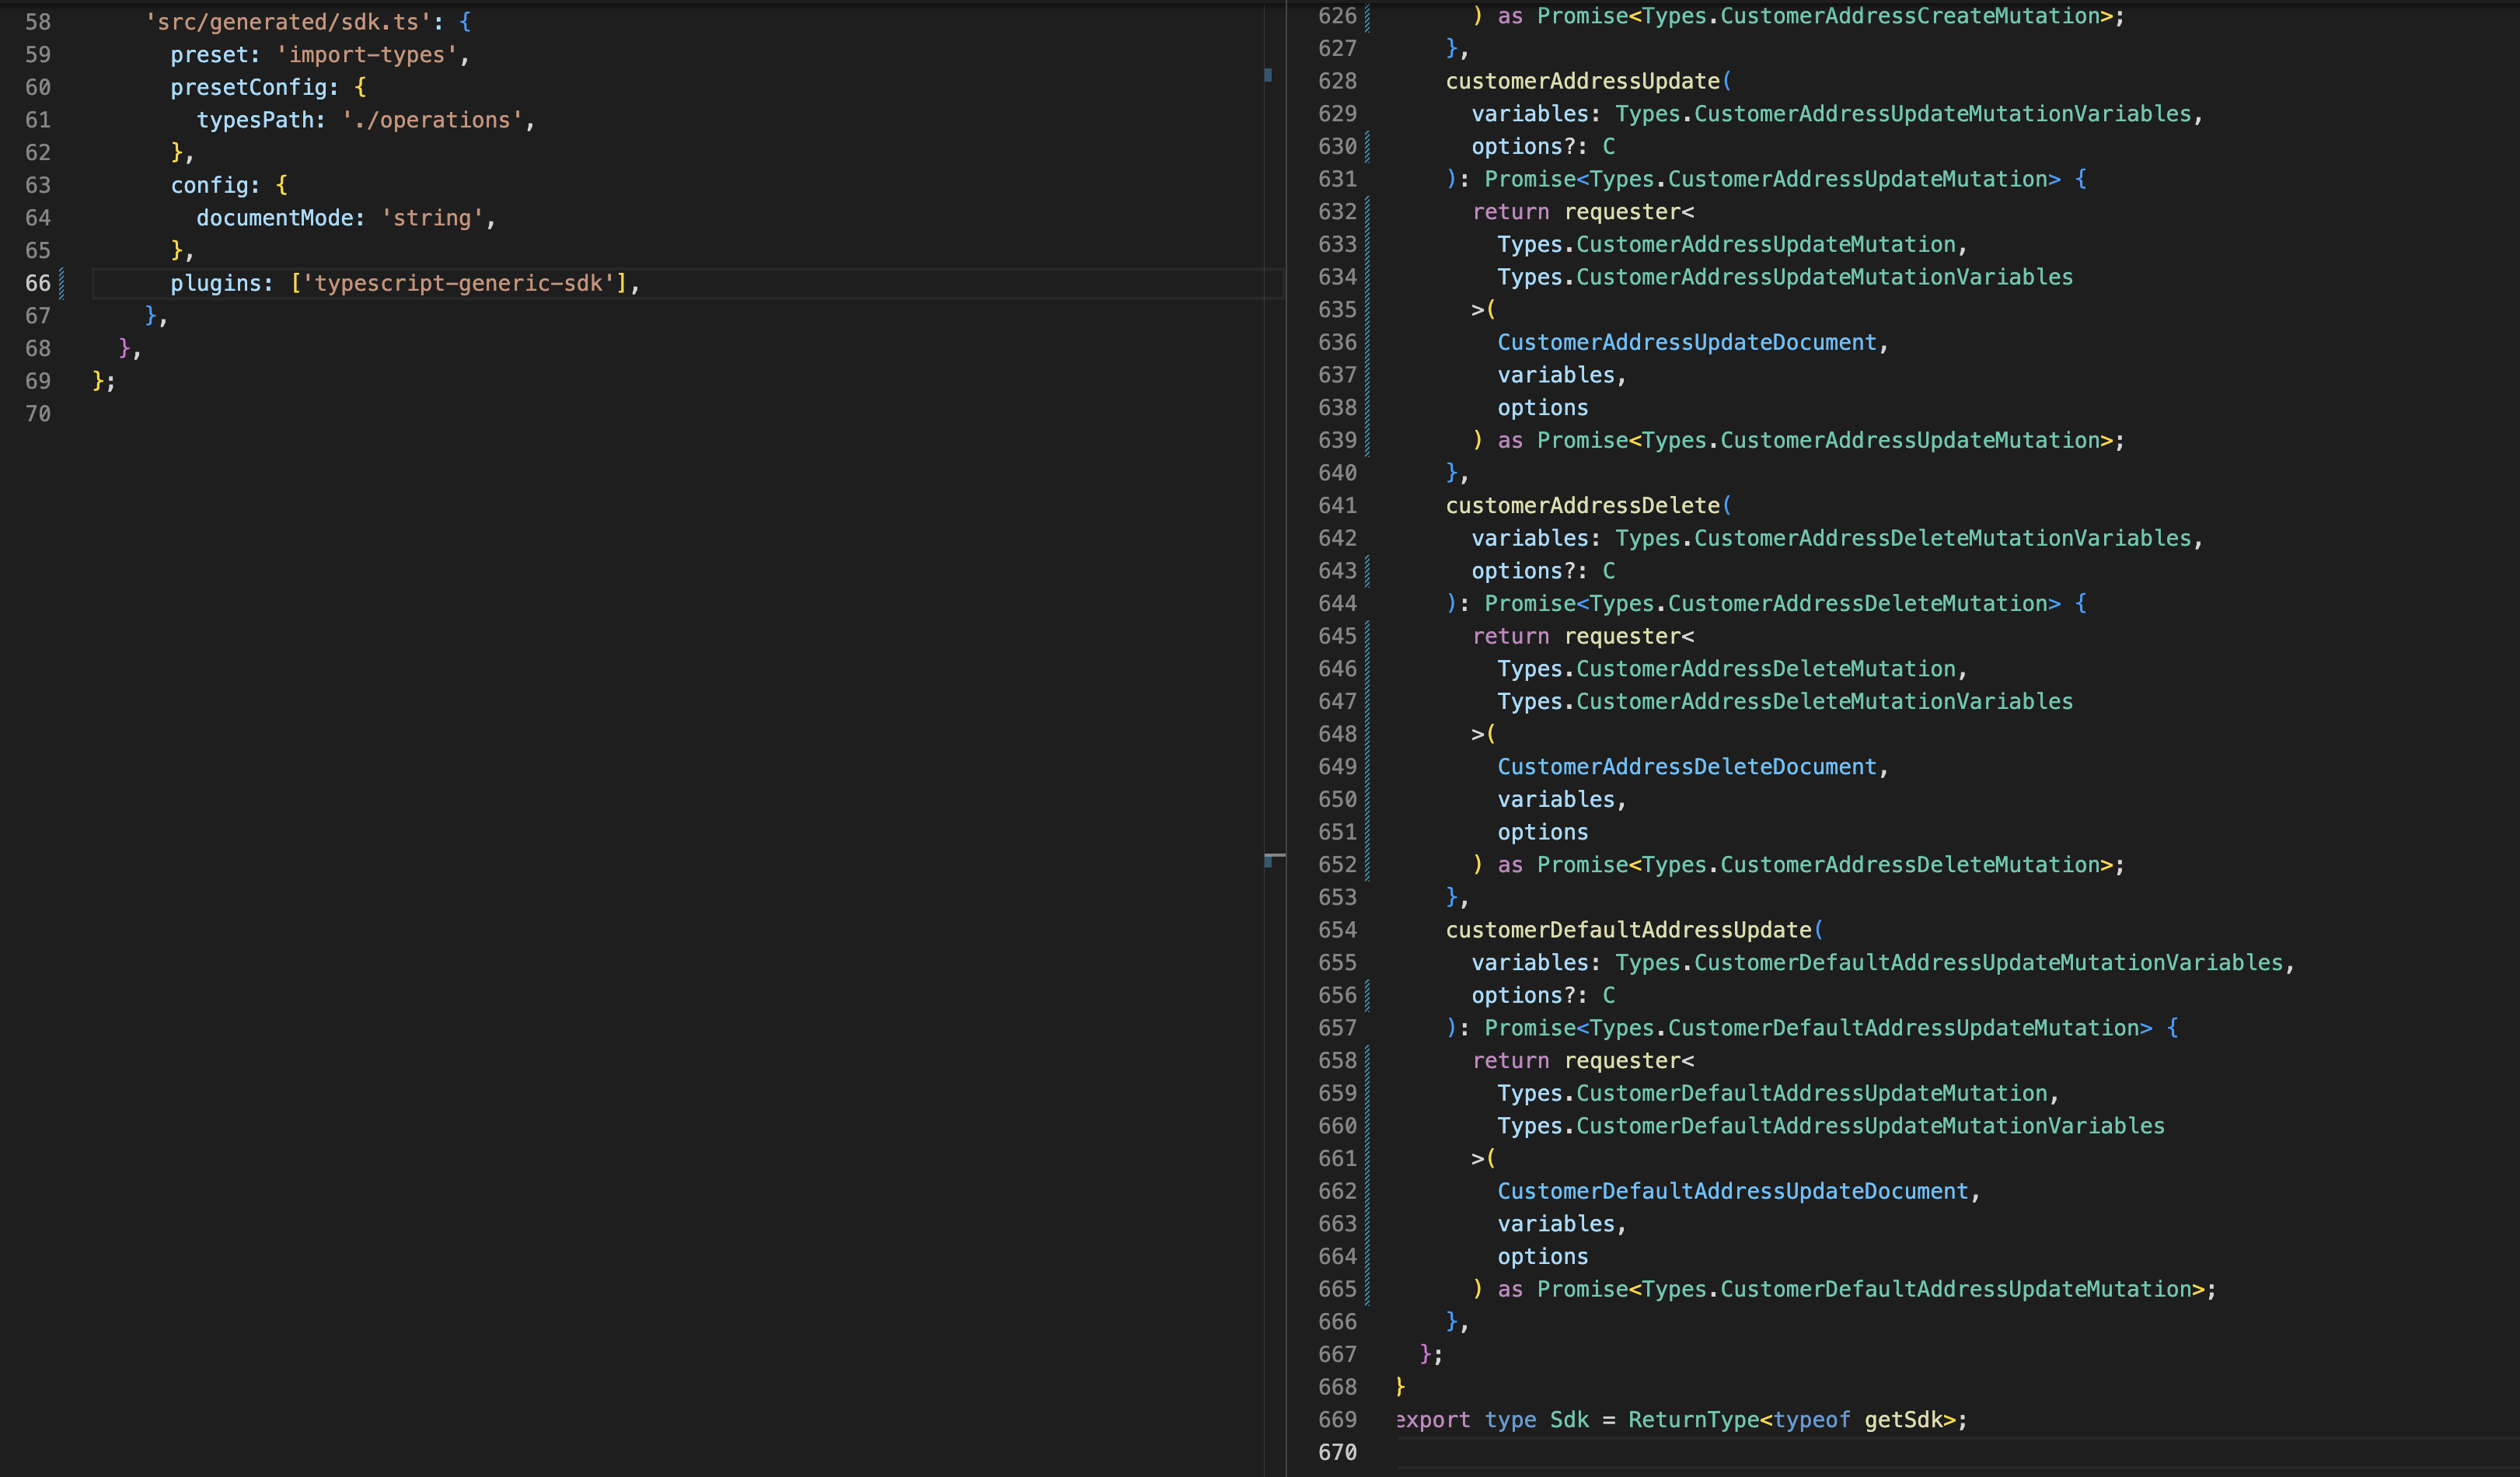Click getSdk in the export type line
2520x1477 pixels.
[x=1903, y=1420]
